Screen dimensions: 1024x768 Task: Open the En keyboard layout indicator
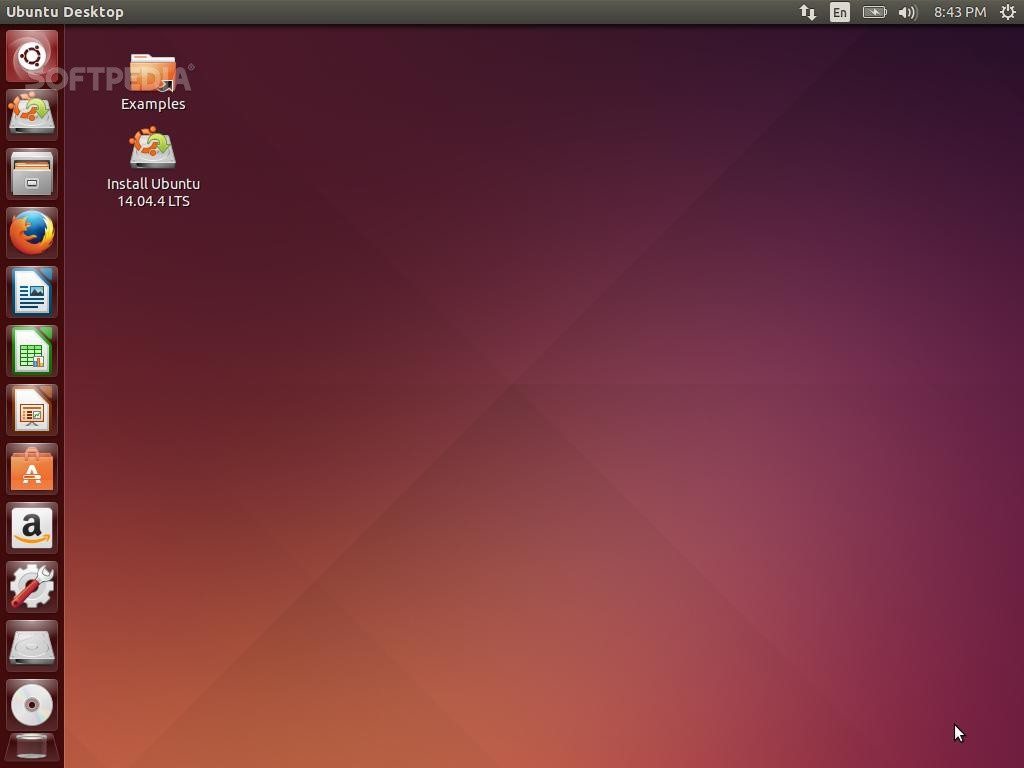tap(840, 12)
